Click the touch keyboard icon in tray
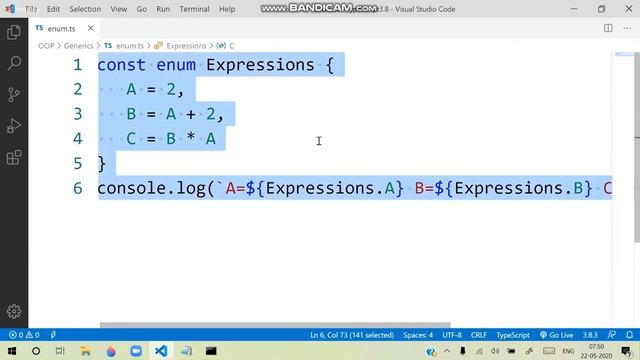This screenshot has width=640, height=360. [x=549, y=351]
